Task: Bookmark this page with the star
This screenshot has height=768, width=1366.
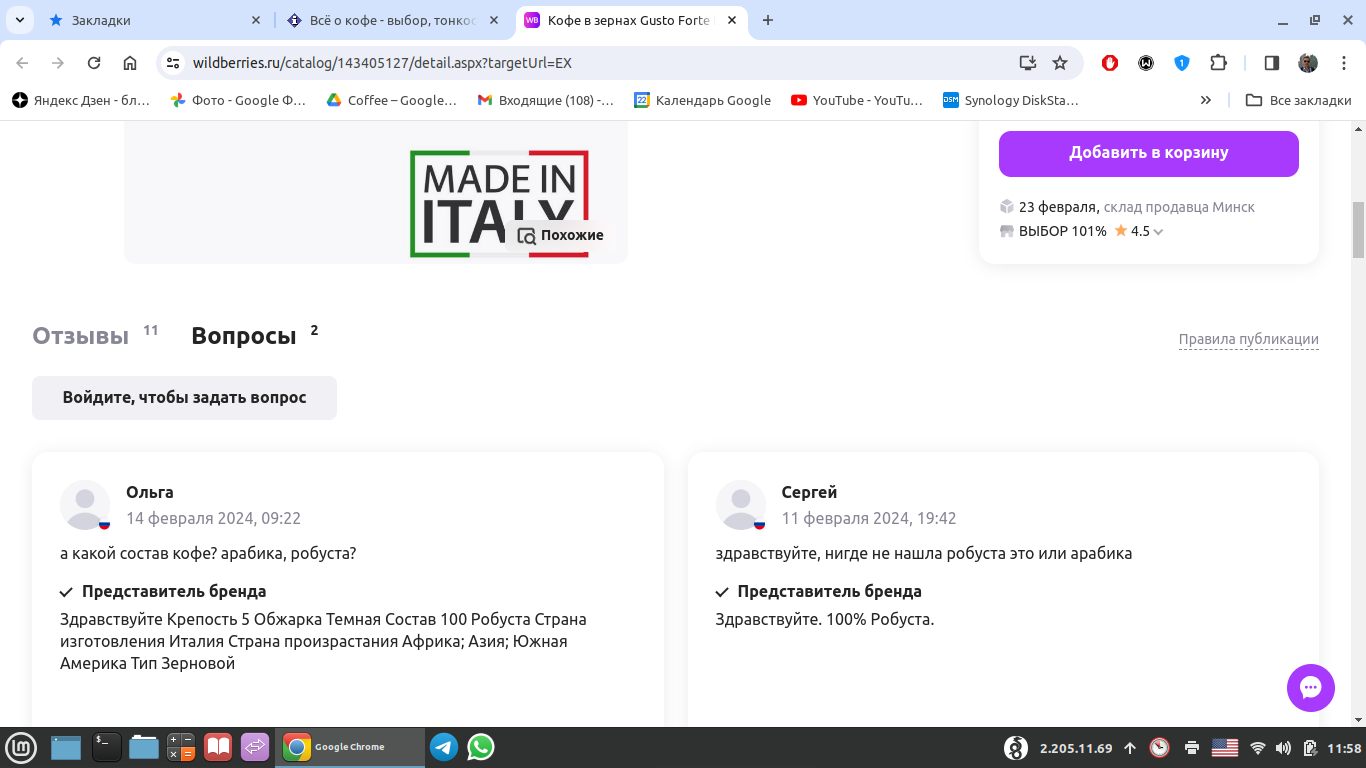Action: 1060,63
